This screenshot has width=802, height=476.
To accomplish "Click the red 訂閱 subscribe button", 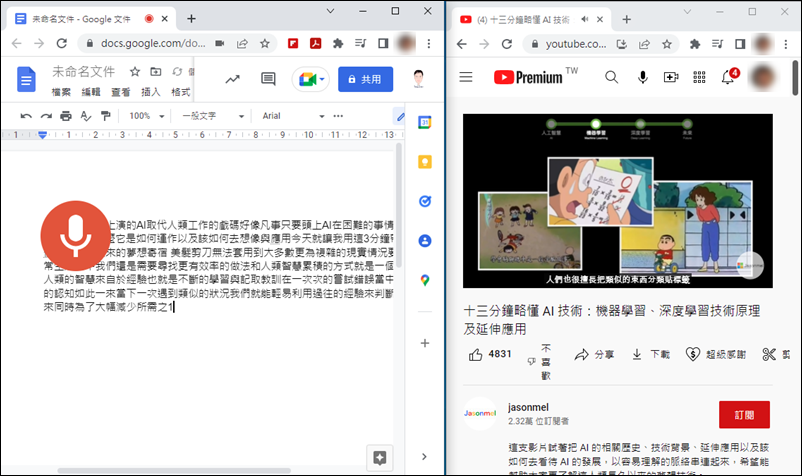I will pos(744,415).
